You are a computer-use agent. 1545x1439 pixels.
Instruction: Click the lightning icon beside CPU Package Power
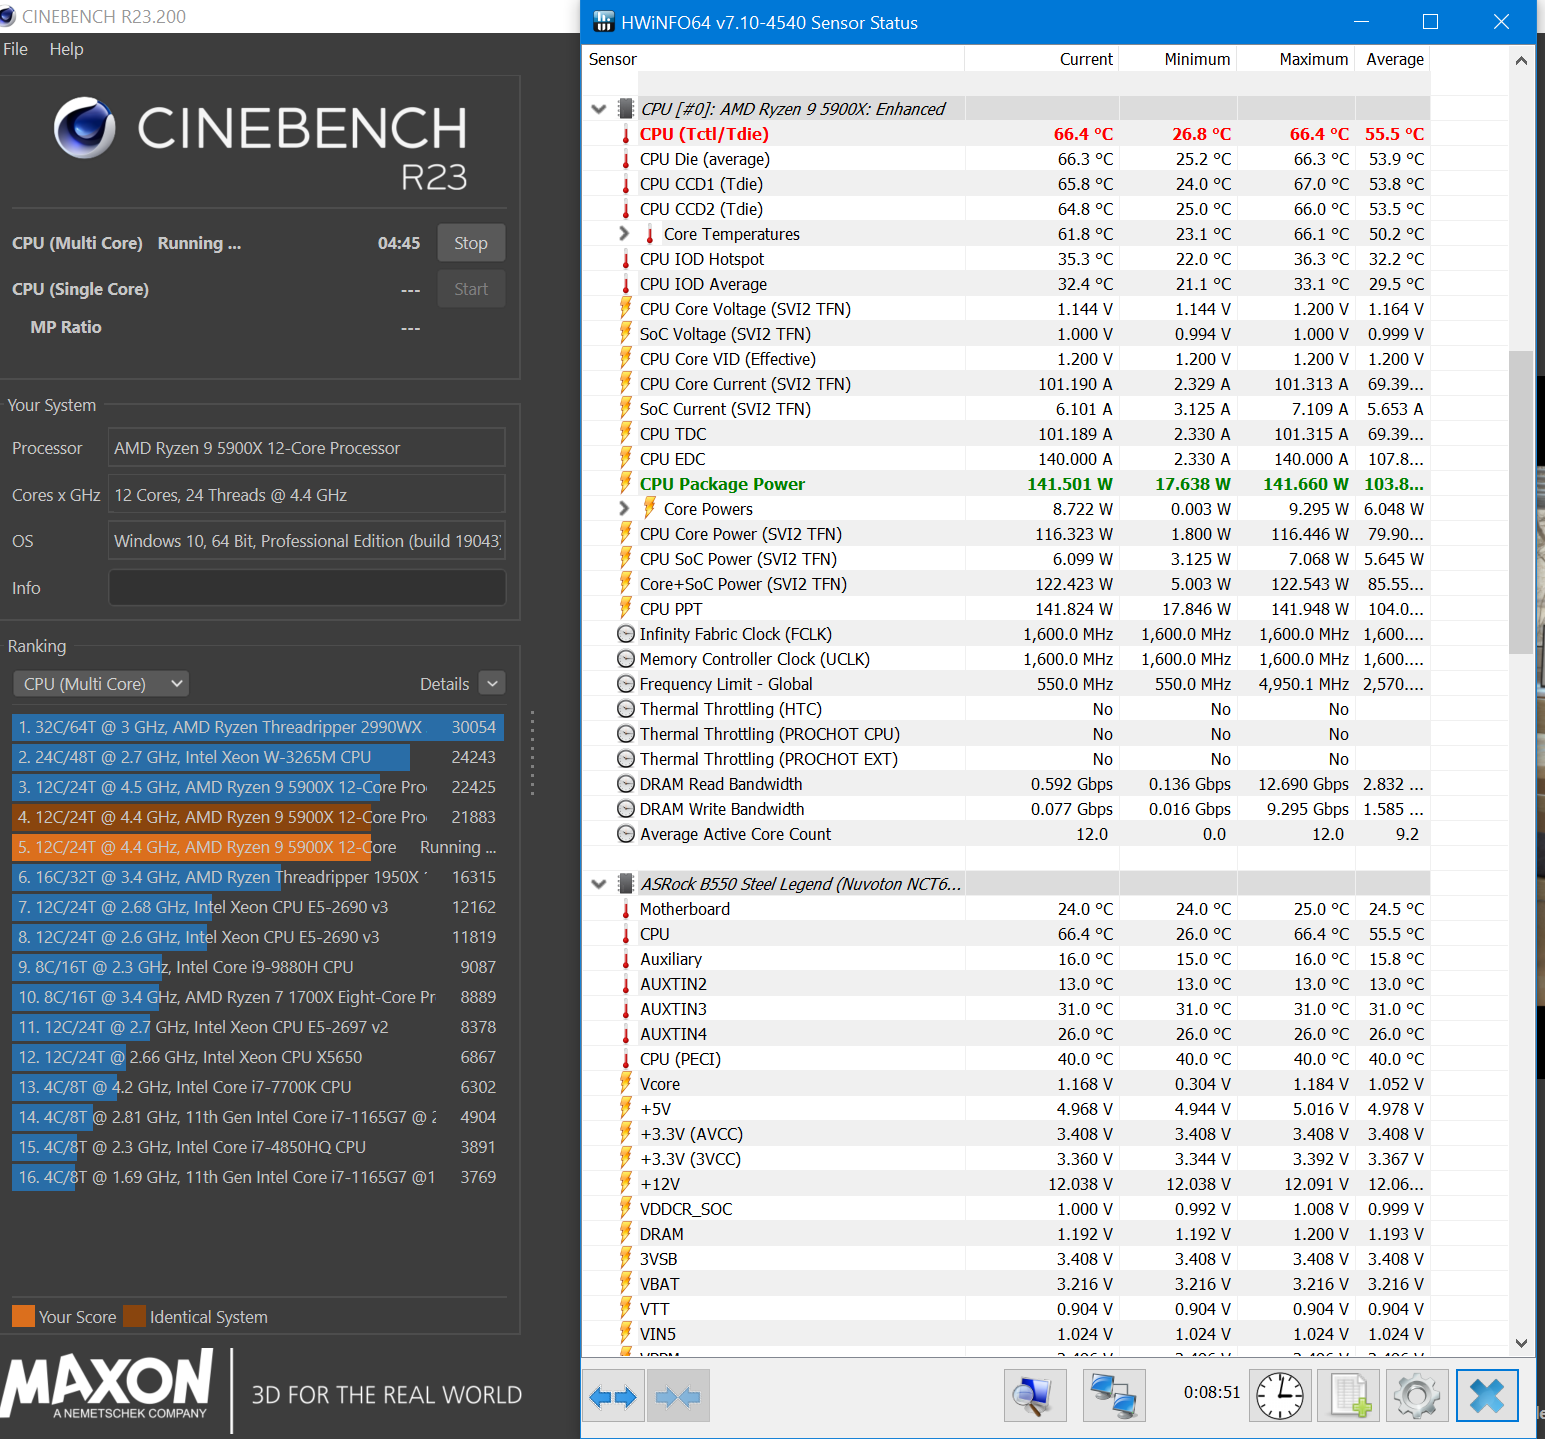tap(626, 483)
